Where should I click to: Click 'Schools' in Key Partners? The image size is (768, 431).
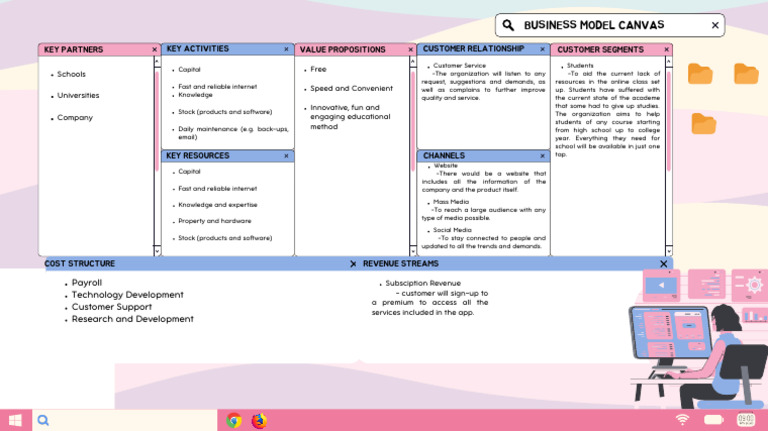tap(71, 74)
